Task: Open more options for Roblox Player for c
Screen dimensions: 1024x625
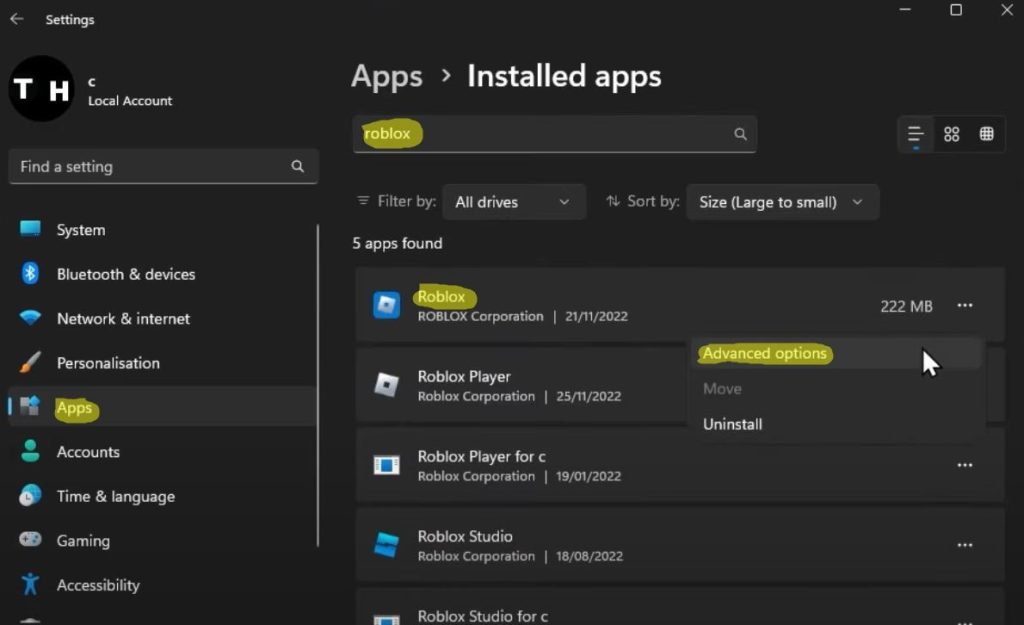Action: coord(965,465)
